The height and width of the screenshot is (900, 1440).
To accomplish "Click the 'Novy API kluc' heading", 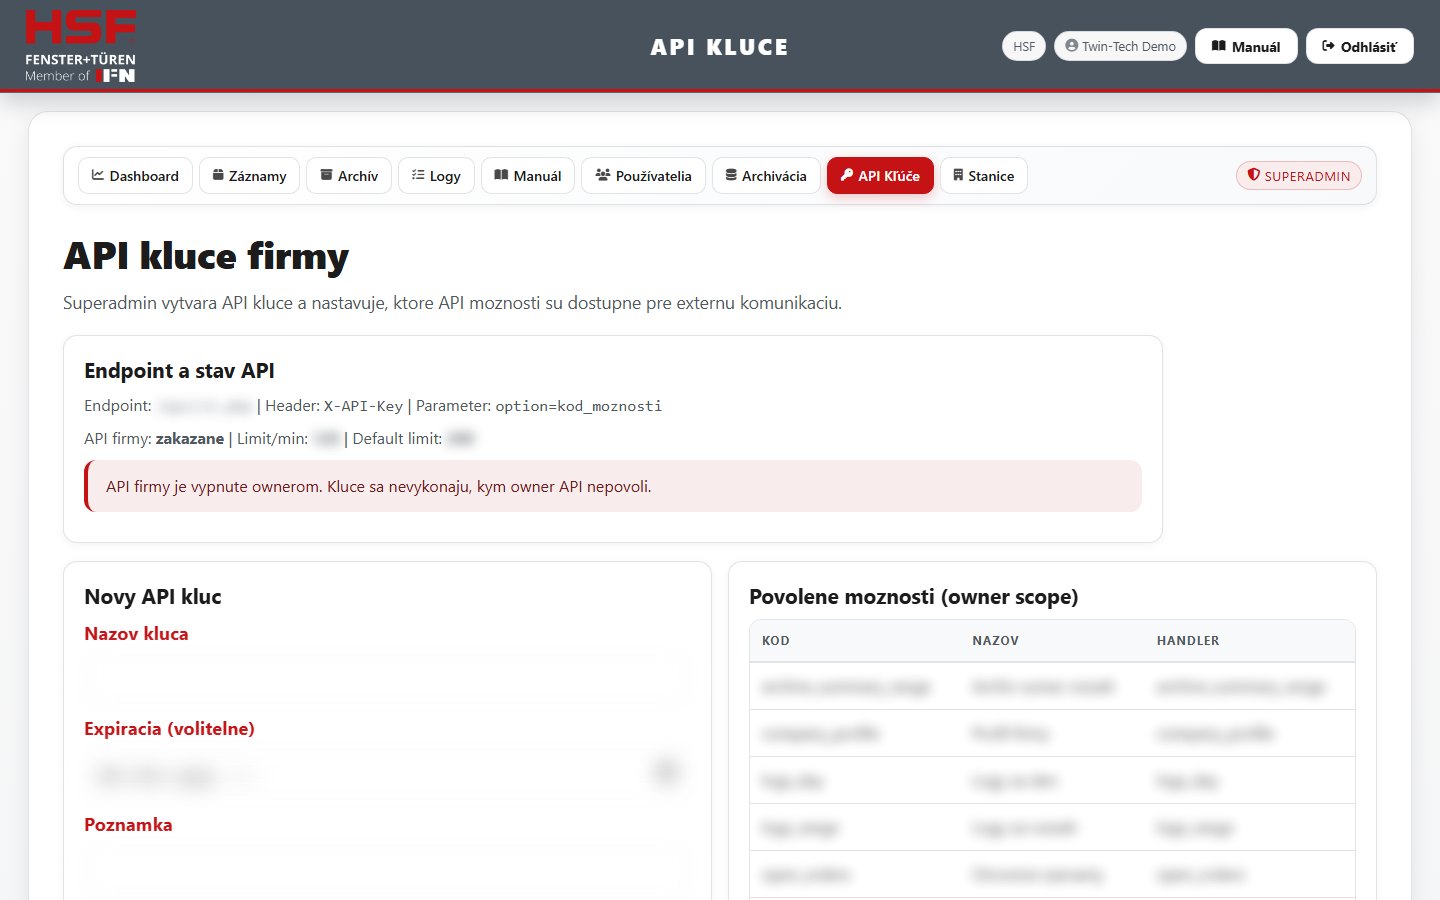I will coord(153,597).
